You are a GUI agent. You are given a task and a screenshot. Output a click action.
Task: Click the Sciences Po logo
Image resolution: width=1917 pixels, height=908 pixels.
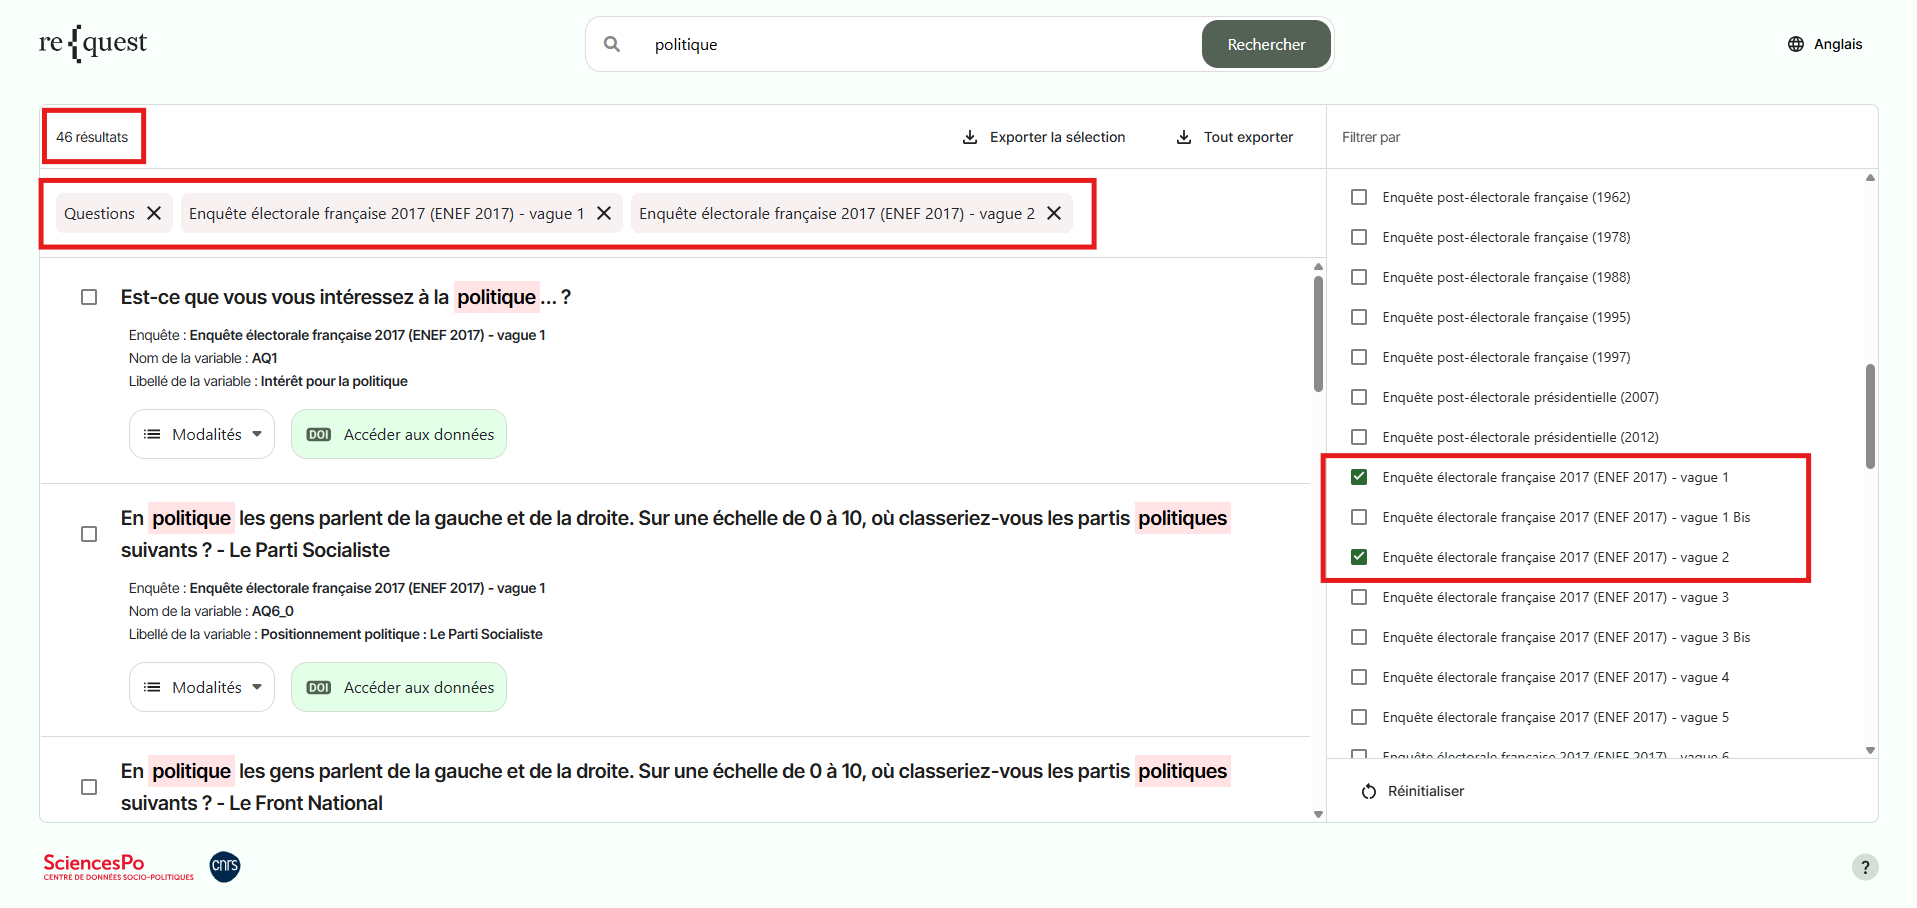118,866
